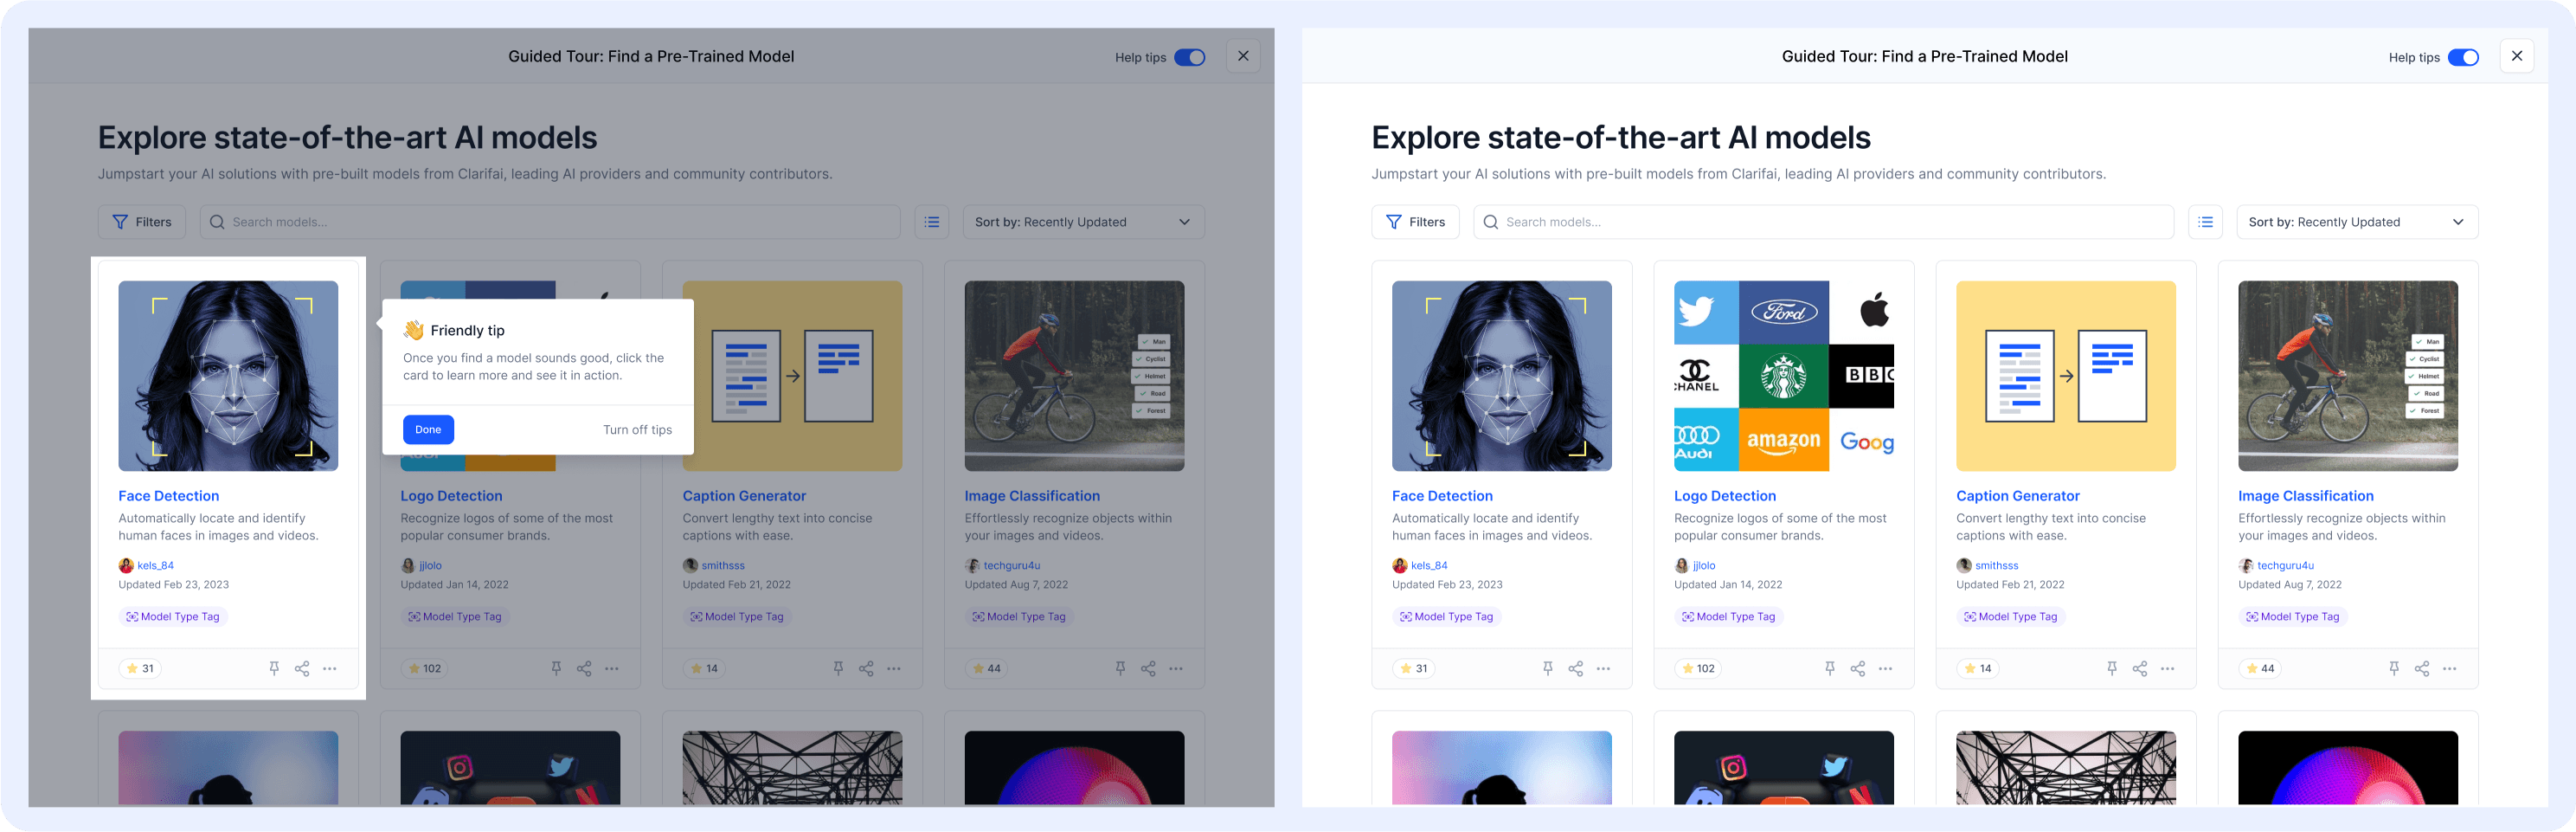The width and height of the screenshot is (2576, 832).
Task: Open Filters in the right window
Action: pos(1416,222)
